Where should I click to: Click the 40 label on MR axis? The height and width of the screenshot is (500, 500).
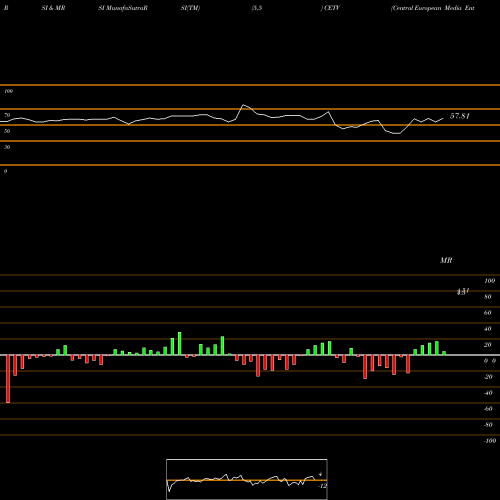(x=487, y=329)
